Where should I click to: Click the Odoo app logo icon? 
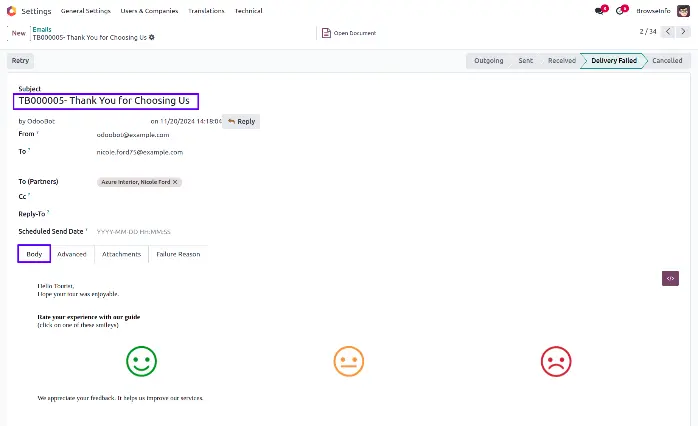[x=11, y=10]
